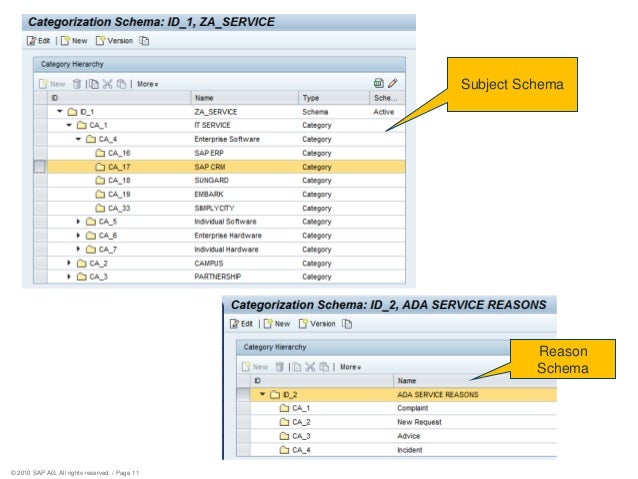The image size is (638, 479).
Task: Expand the CA_5 Individual Software node
Action: pos(78,221)
